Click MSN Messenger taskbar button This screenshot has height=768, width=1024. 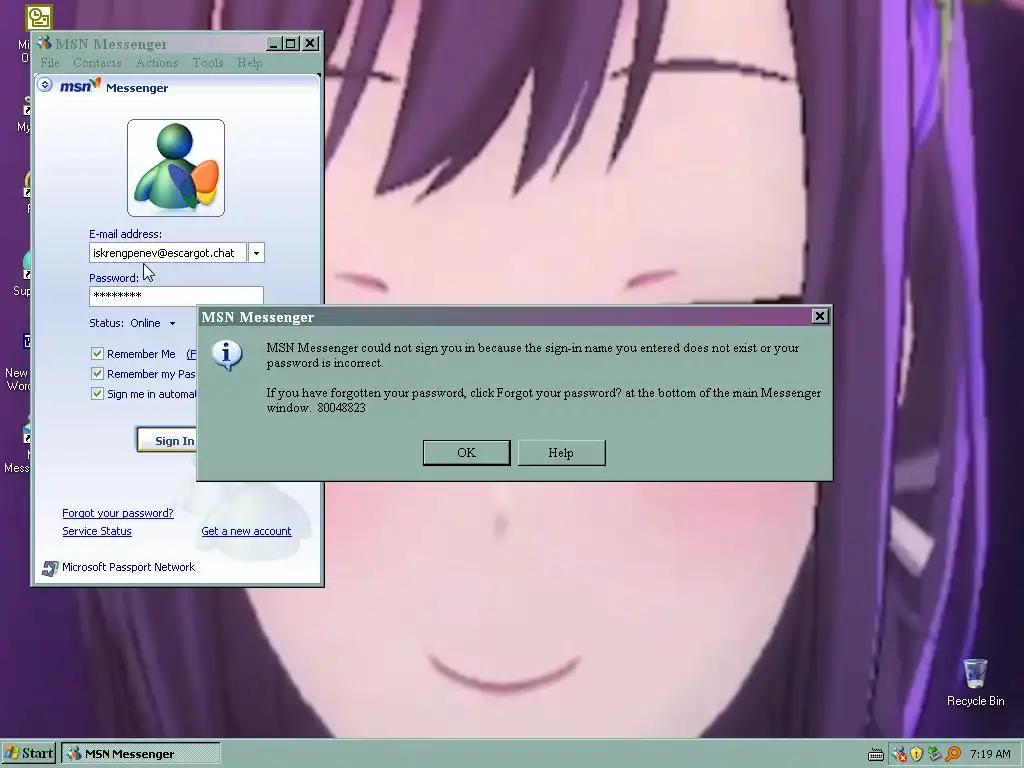(141, 754)
